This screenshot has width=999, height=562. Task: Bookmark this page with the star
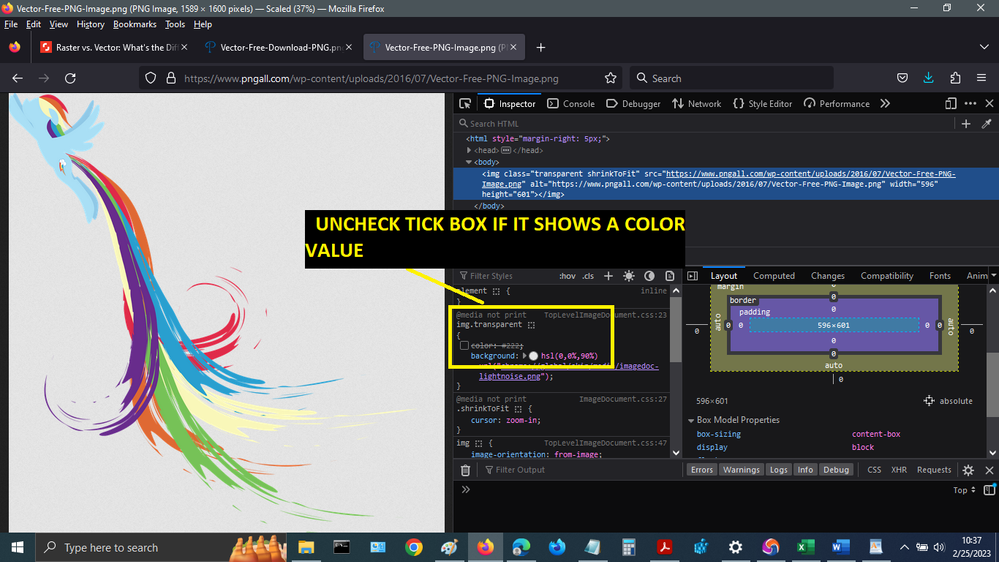(610, 78)
